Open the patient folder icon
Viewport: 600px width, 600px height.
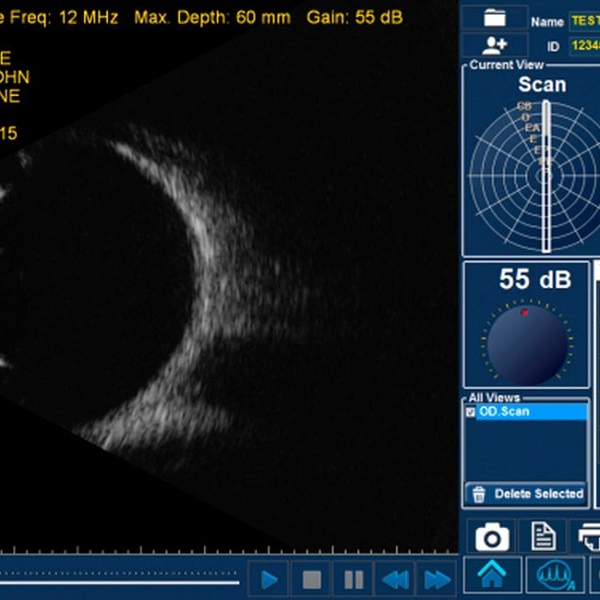coord(495,17)
